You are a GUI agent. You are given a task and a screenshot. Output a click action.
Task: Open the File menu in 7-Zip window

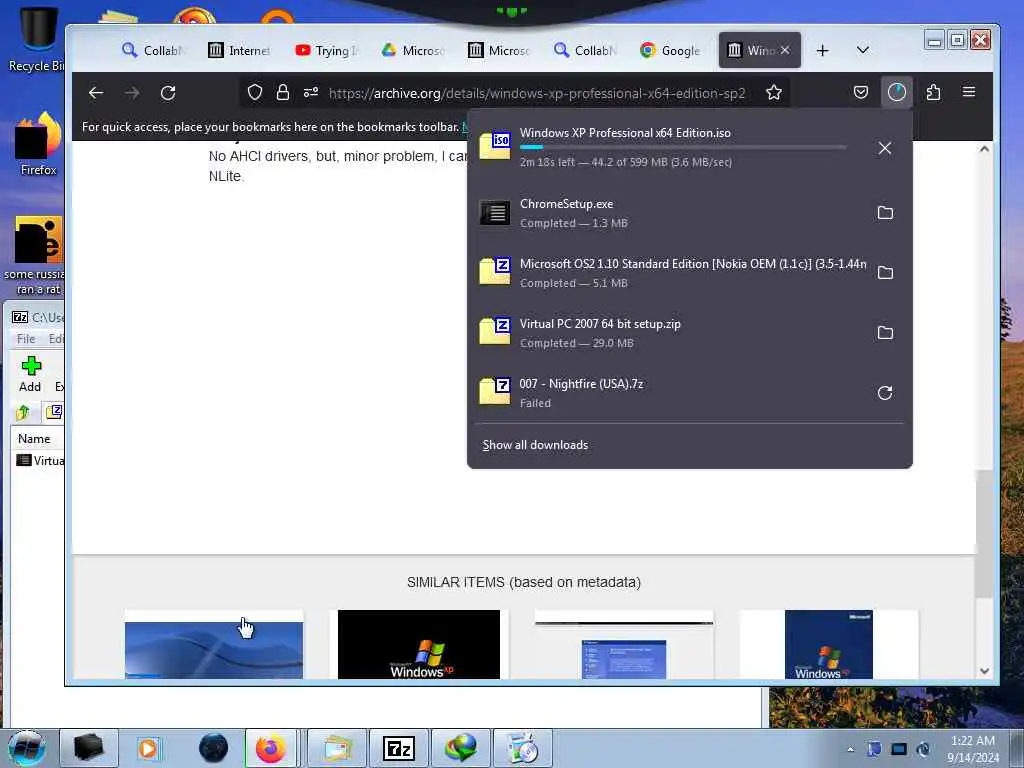tap(26, 339)
